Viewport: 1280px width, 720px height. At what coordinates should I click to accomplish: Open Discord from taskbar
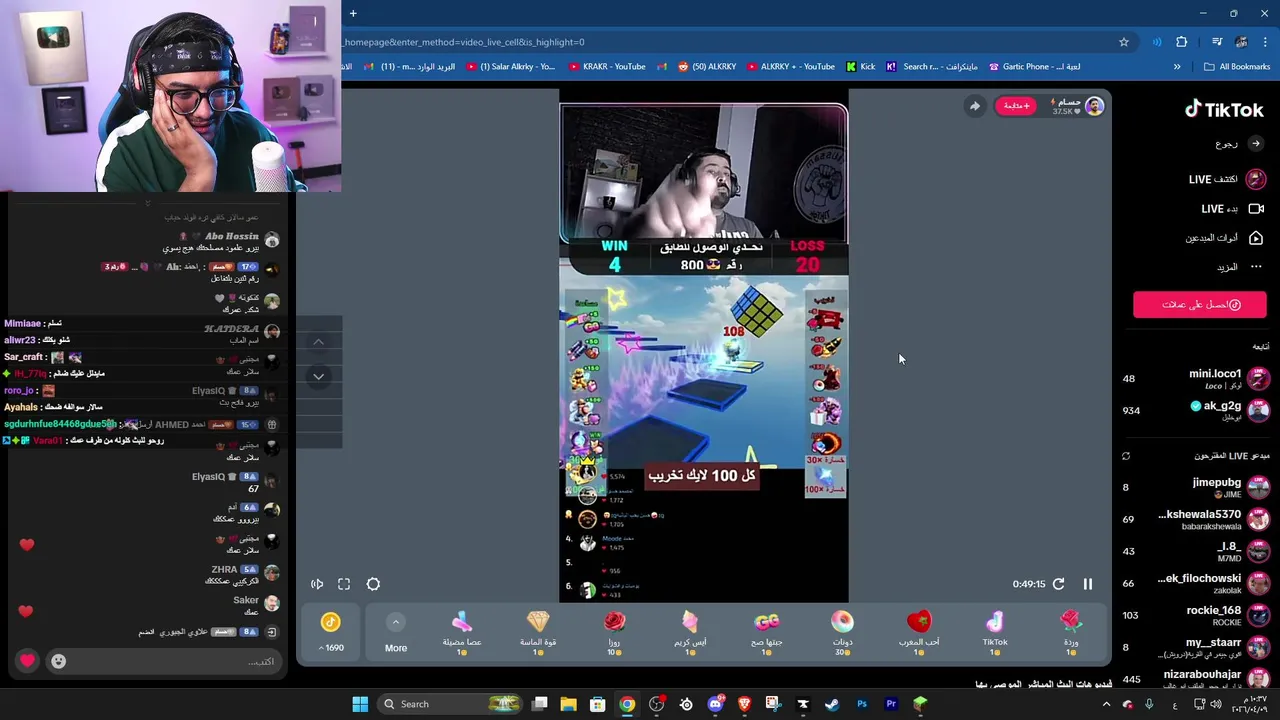coord(715,704)
